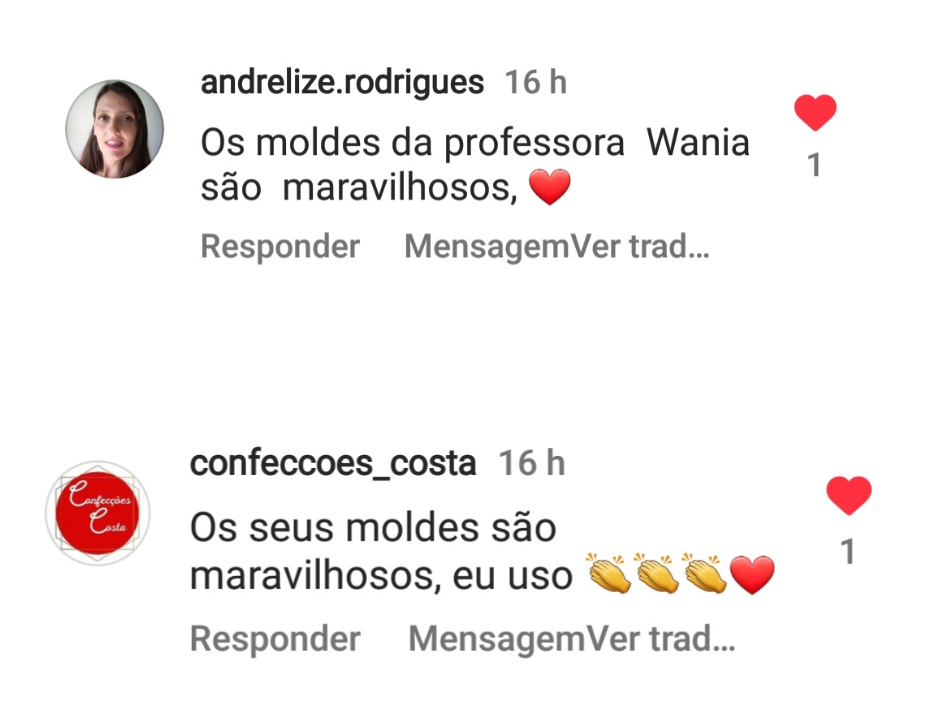Tap the first clapping hands emoji
This screenshot has width=932, height=720.
609,573
